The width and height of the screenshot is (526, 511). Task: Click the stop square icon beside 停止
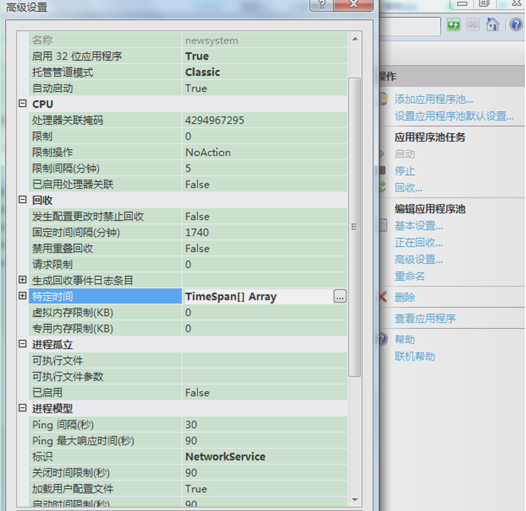pos(382,170)
